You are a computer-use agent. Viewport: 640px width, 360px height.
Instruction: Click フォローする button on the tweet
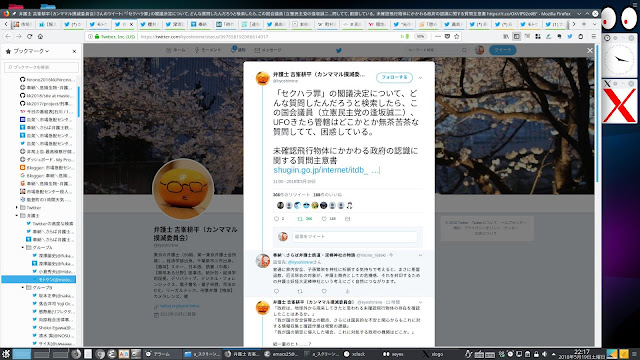394,77
